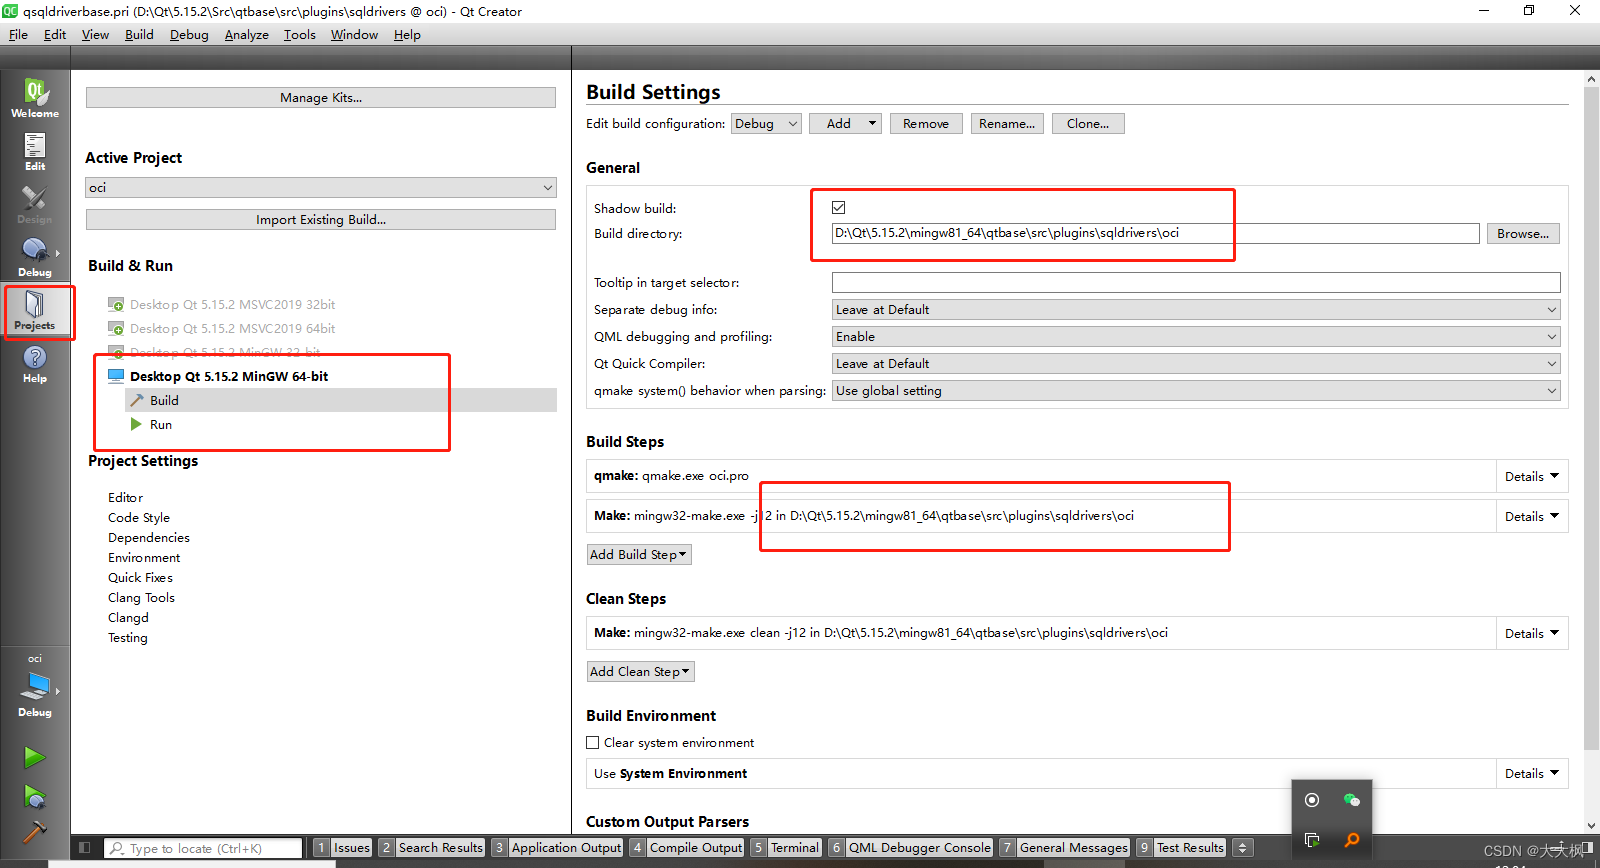The height and width of the screenshot is (868, 1600).
Task: Click the MSVC2019 32bit kit icon
Action: click(116, 304)
